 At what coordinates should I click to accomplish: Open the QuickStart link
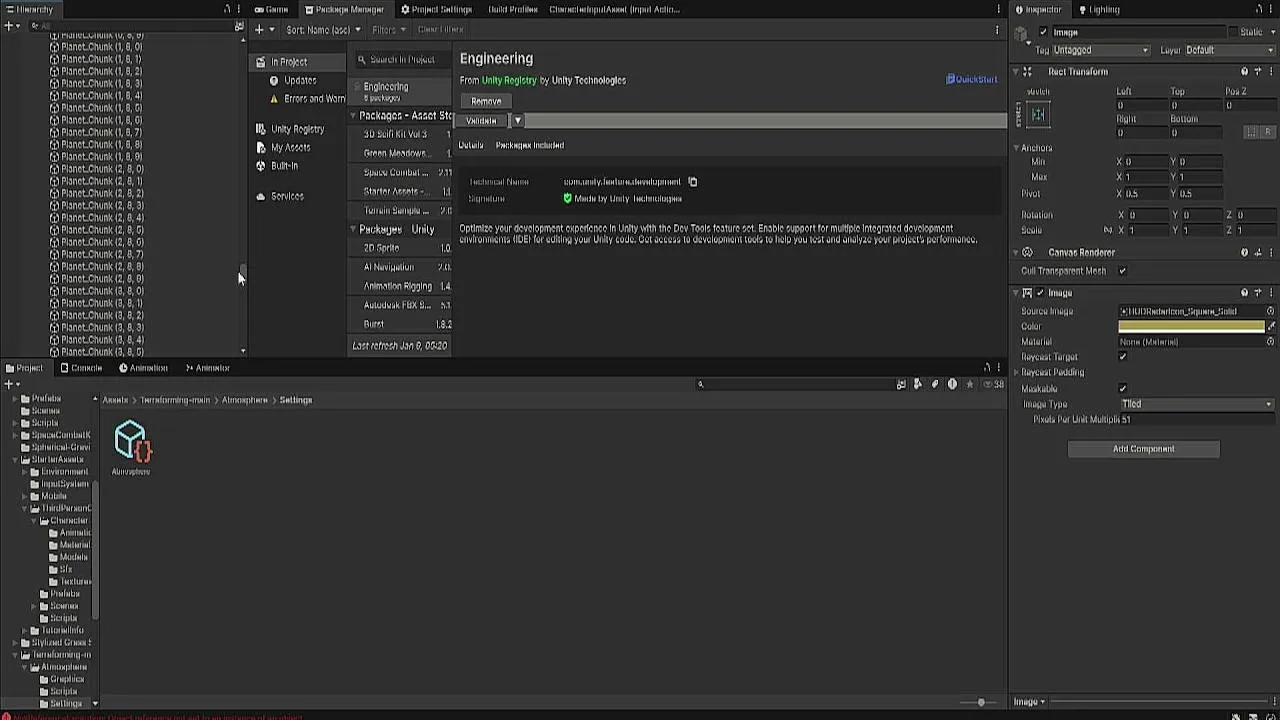972,79
